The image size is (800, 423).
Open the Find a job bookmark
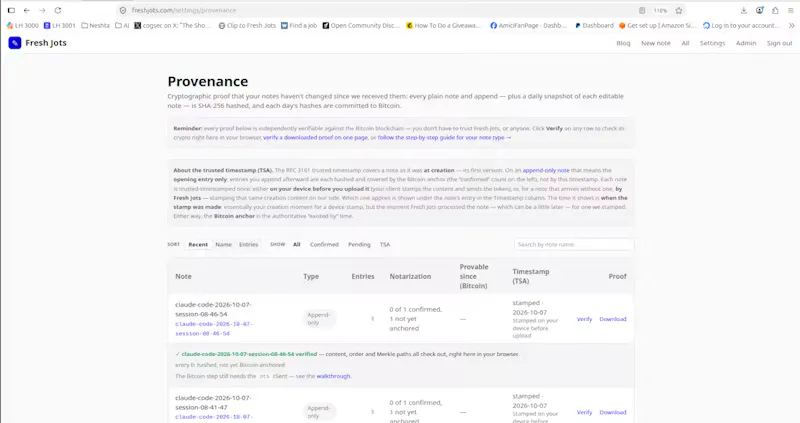pyautogui.click(x=299, y=26)
